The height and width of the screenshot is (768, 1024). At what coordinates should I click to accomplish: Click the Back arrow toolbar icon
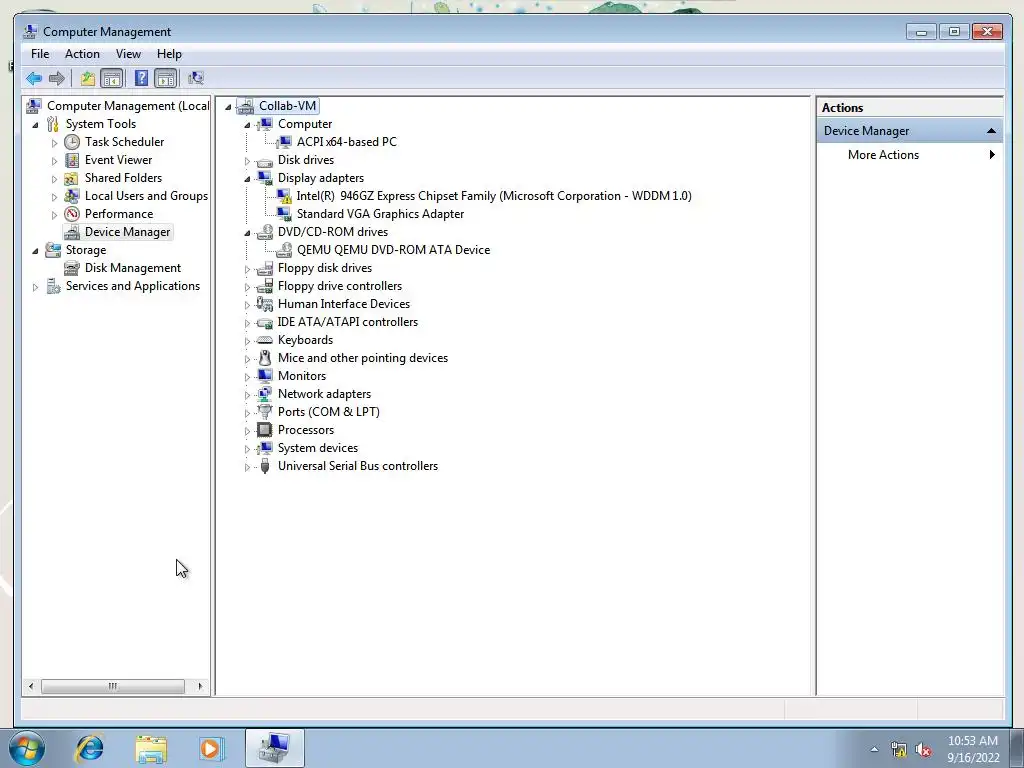click(x=34, y=79)
